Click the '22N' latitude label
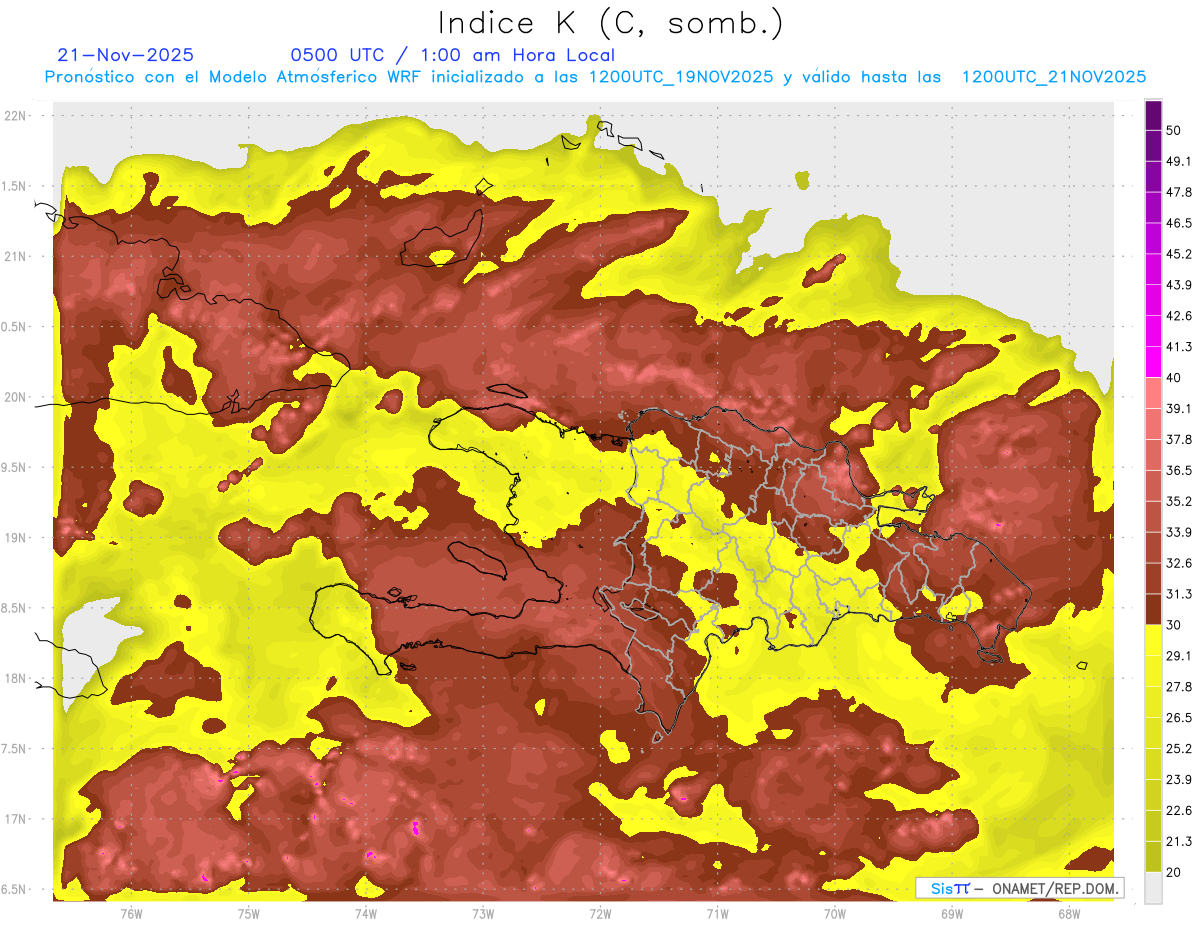 tap(17, 116)
